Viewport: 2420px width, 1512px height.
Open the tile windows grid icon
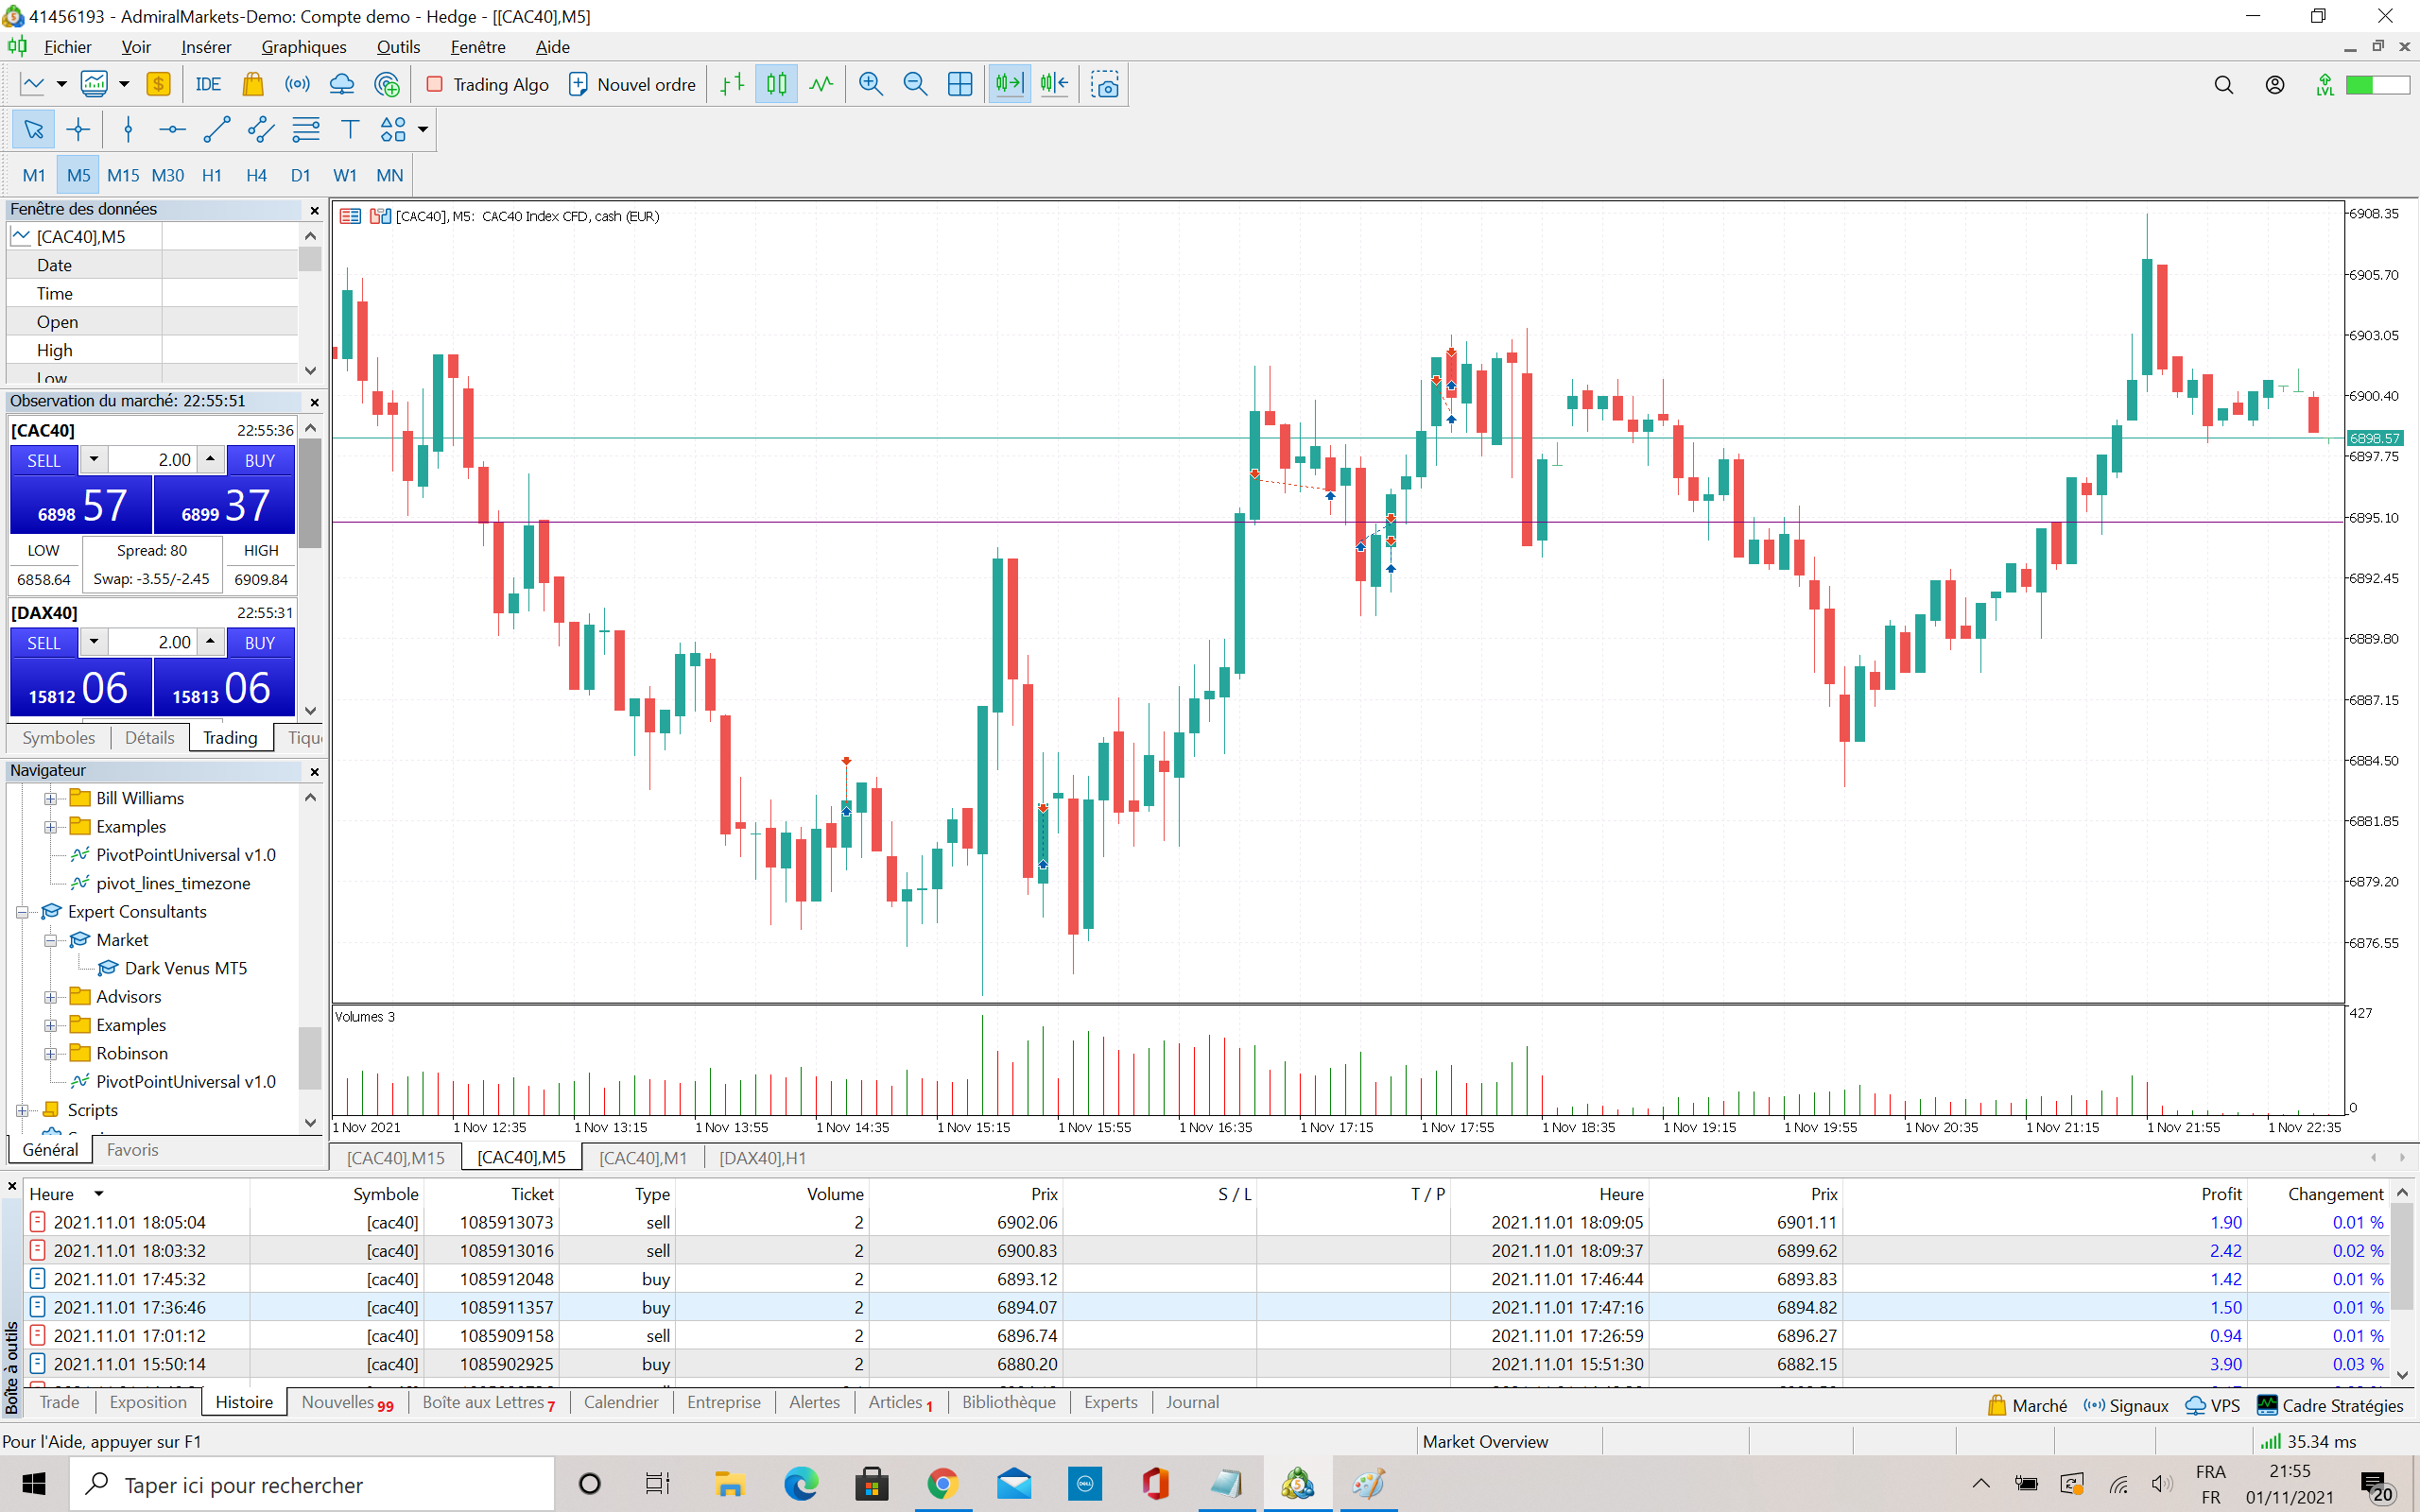point(959,85)
